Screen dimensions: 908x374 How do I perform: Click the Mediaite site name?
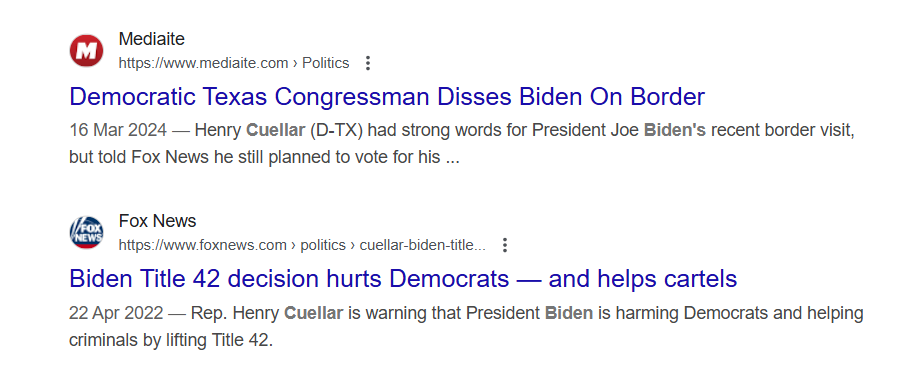point(152,39)
